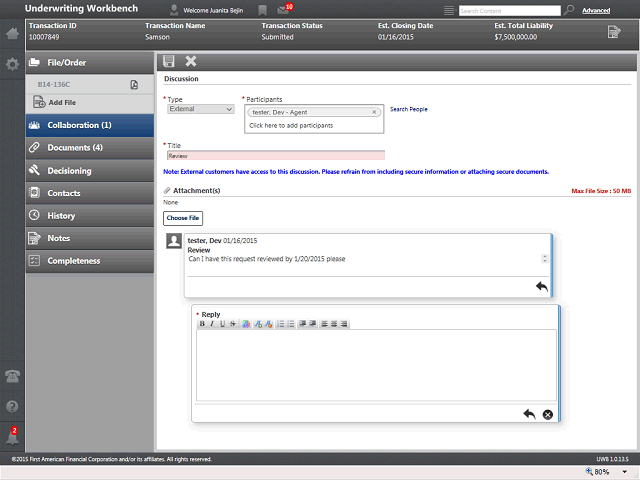Click message scroll stepper in Review post
The height and width of the screenshot is (480, 640).
point(544,259)
